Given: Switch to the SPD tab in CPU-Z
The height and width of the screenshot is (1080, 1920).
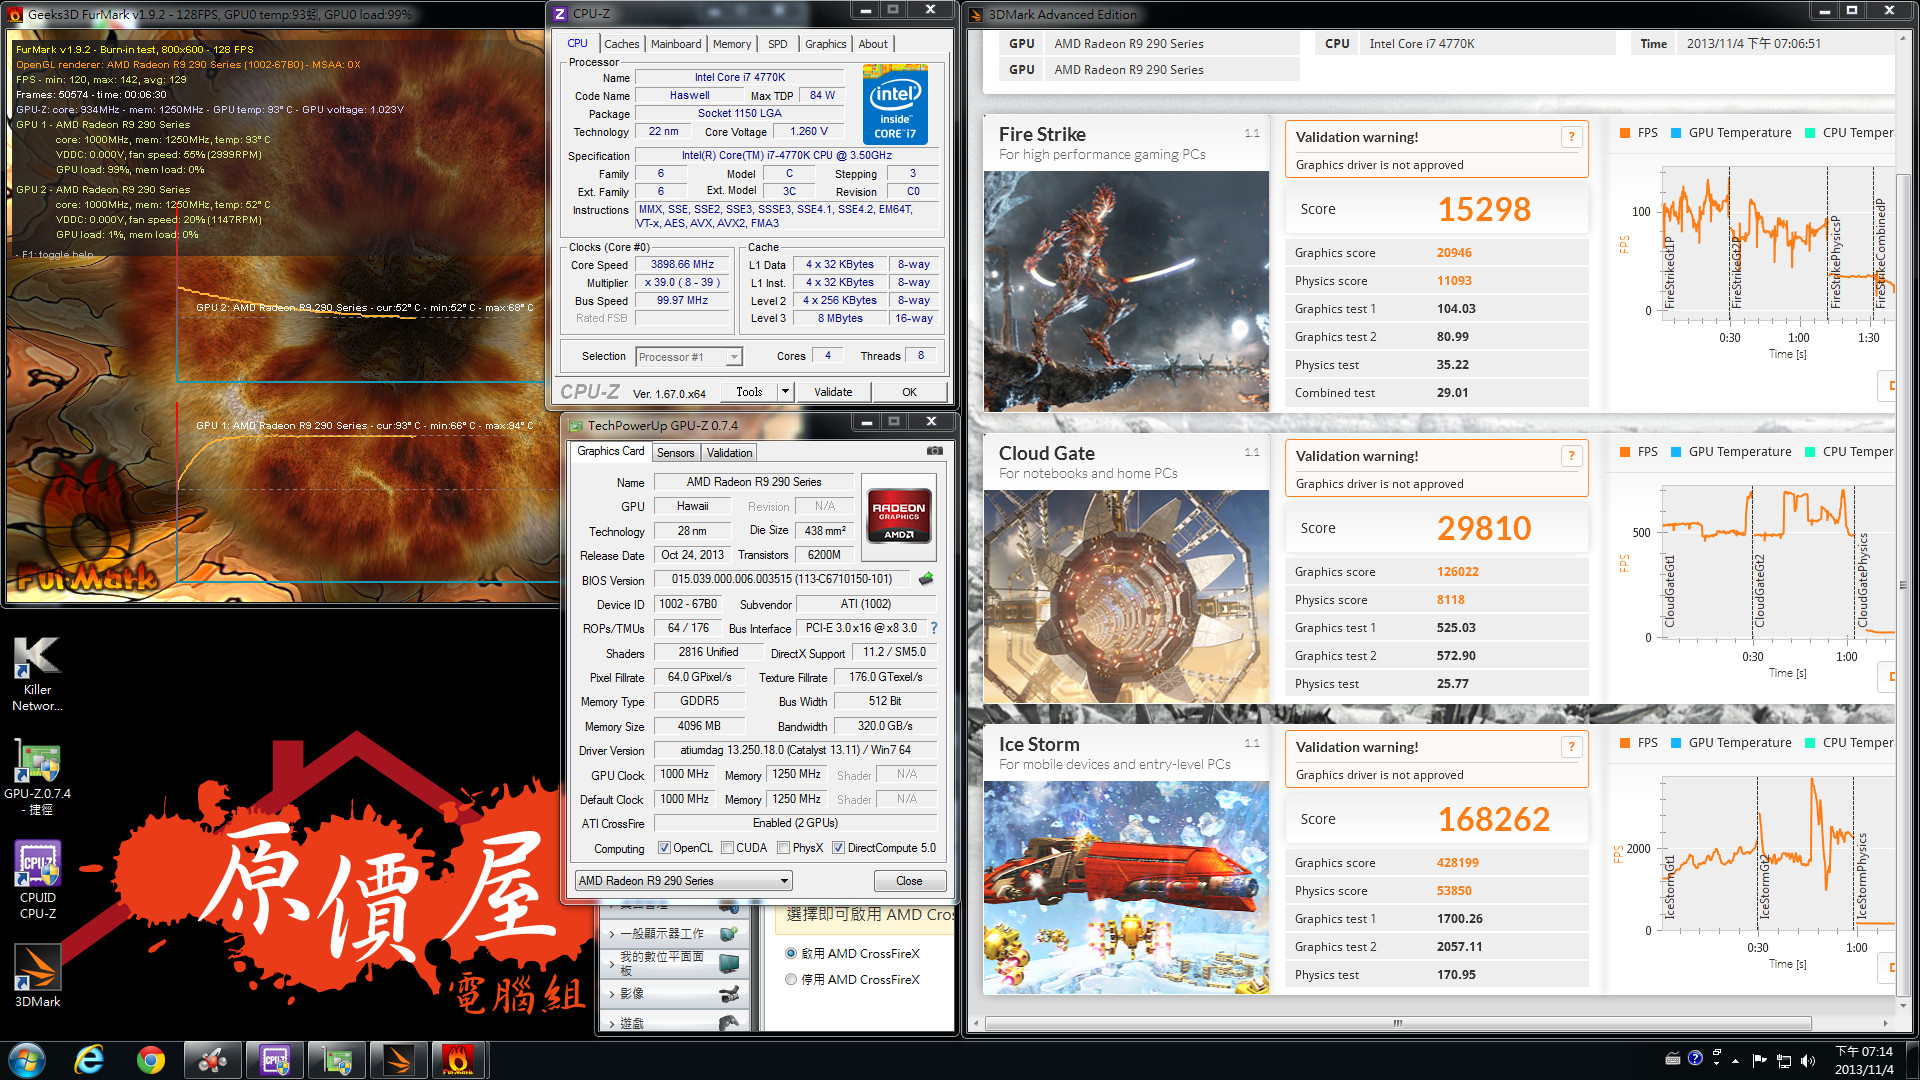Looking at the screenshot, I should tap(778, 44).
